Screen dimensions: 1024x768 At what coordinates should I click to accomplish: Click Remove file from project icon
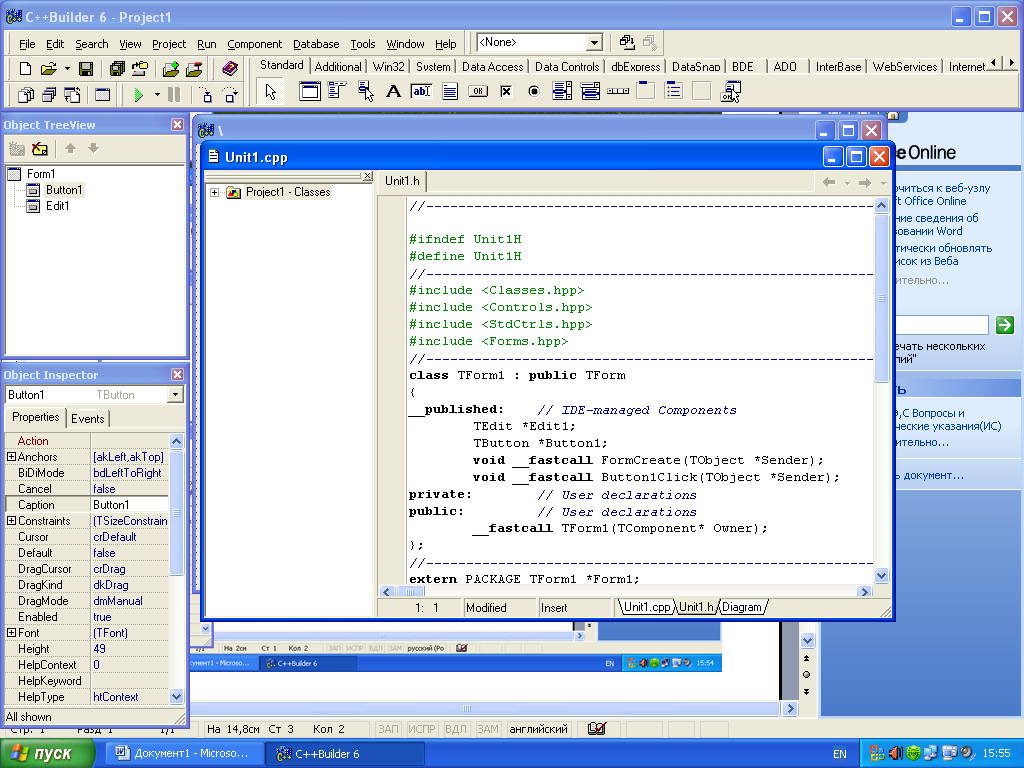(x=194, y=68)
